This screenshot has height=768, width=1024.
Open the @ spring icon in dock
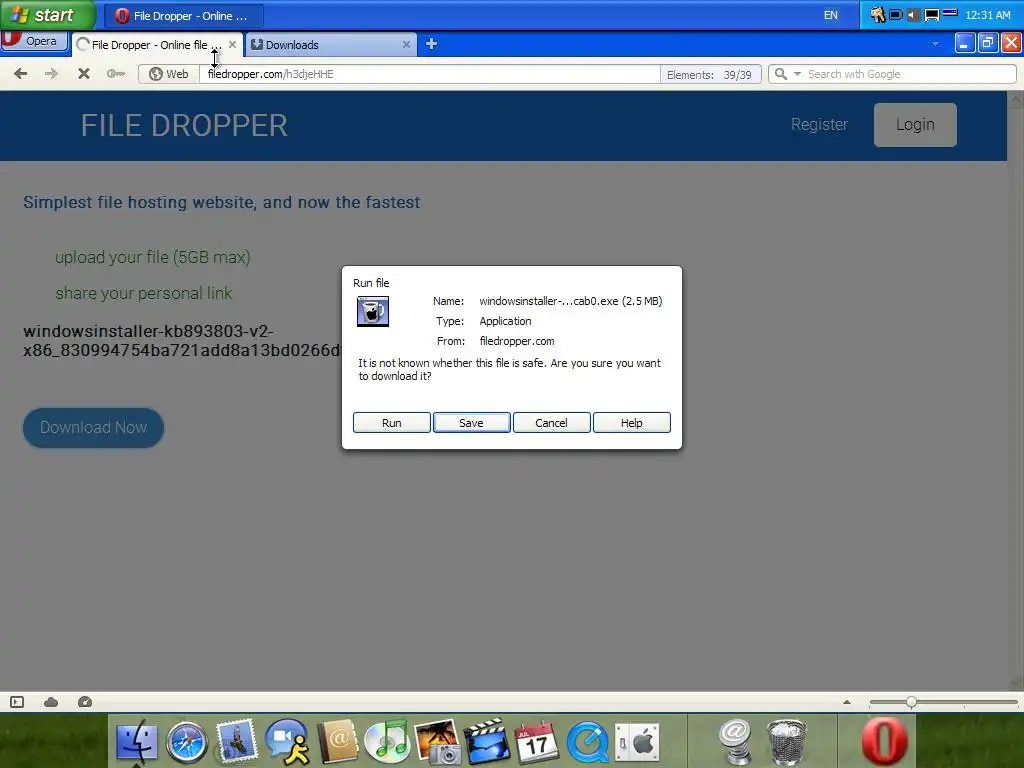pos(736,741)
